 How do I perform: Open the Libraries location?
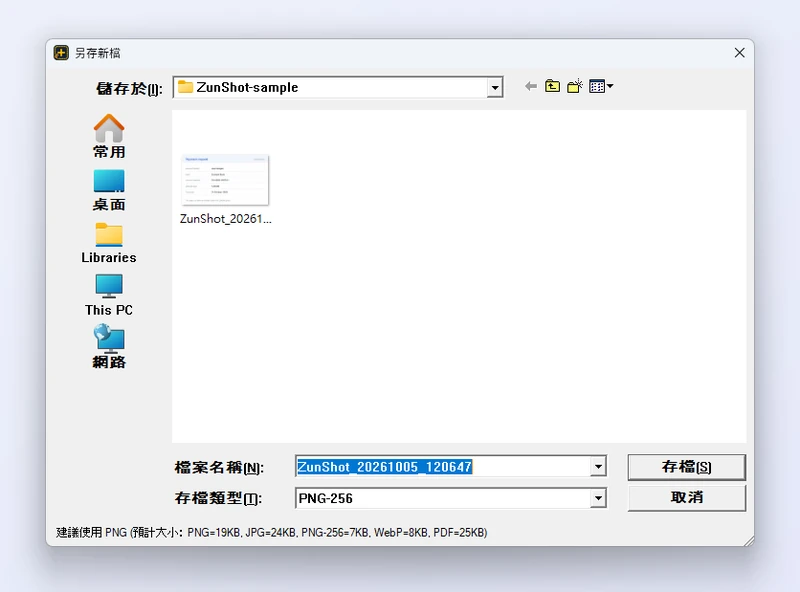point(109,243)
